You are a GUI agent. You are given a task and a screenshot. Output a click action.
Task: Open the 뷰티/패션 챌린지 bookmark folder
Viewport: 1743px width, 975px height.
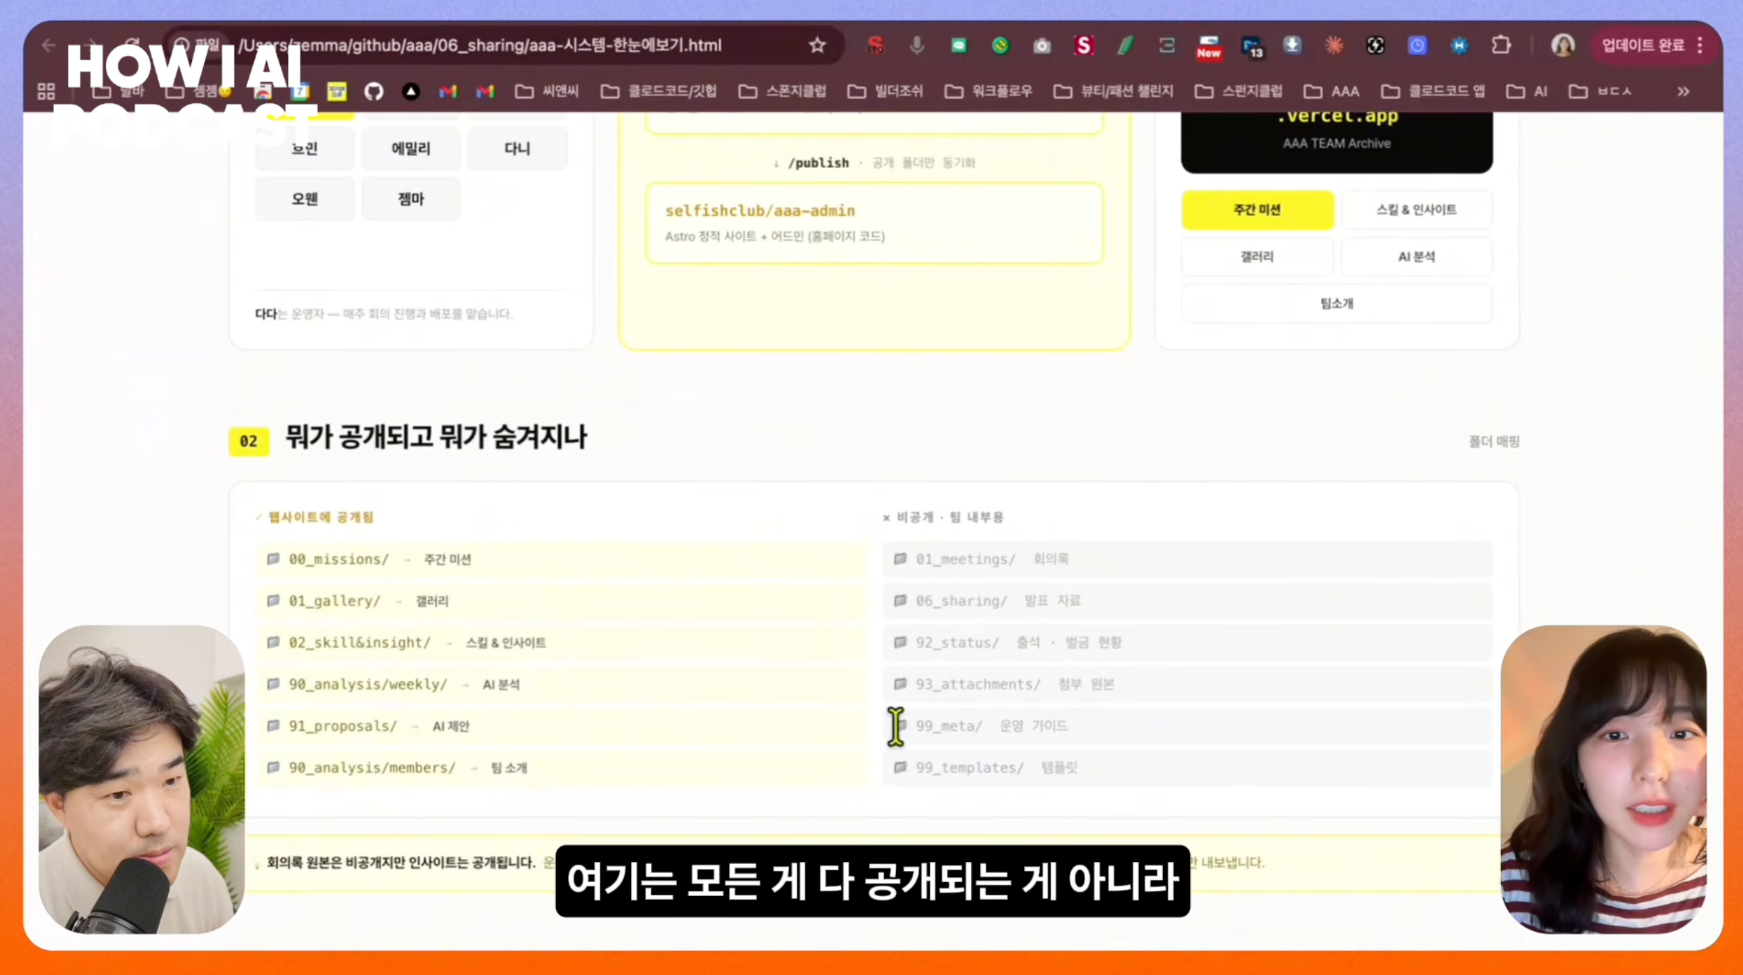point(1114,91)
